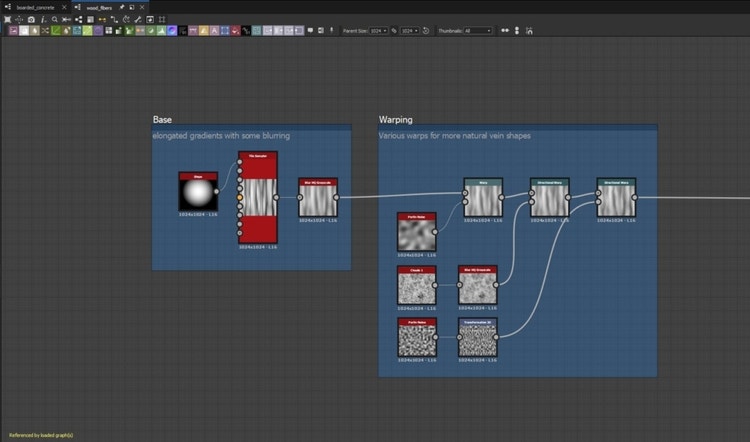
Task: Select the purple gradient sphere node icon
Action: coord(173,31)
